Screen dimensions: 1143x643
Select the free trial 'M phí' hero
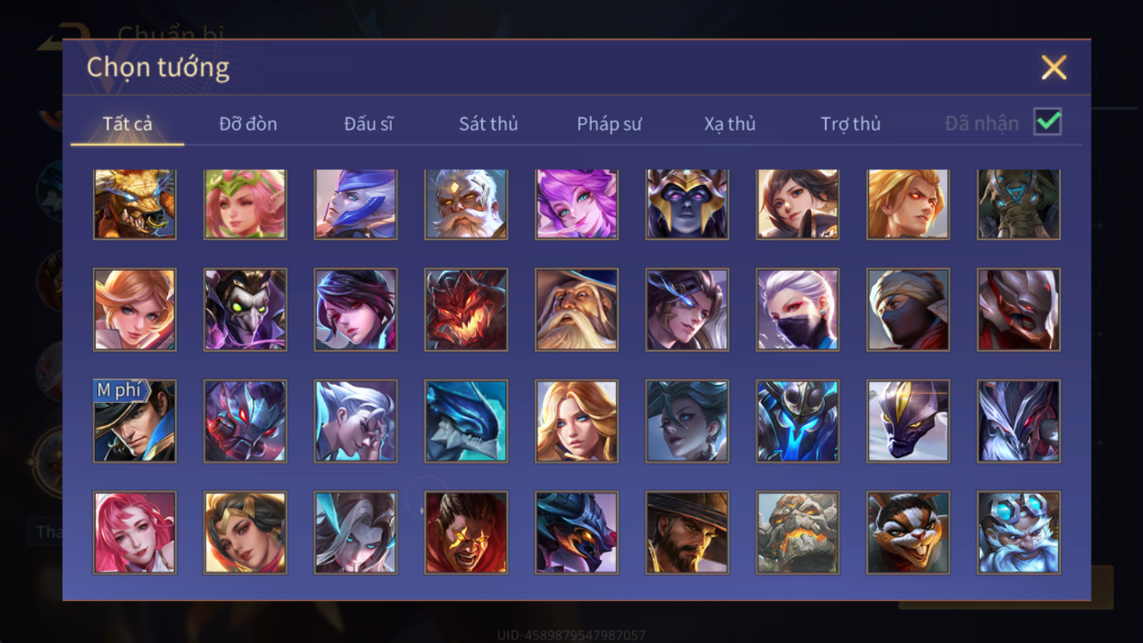pyautogui.click(x=135, y=421)
